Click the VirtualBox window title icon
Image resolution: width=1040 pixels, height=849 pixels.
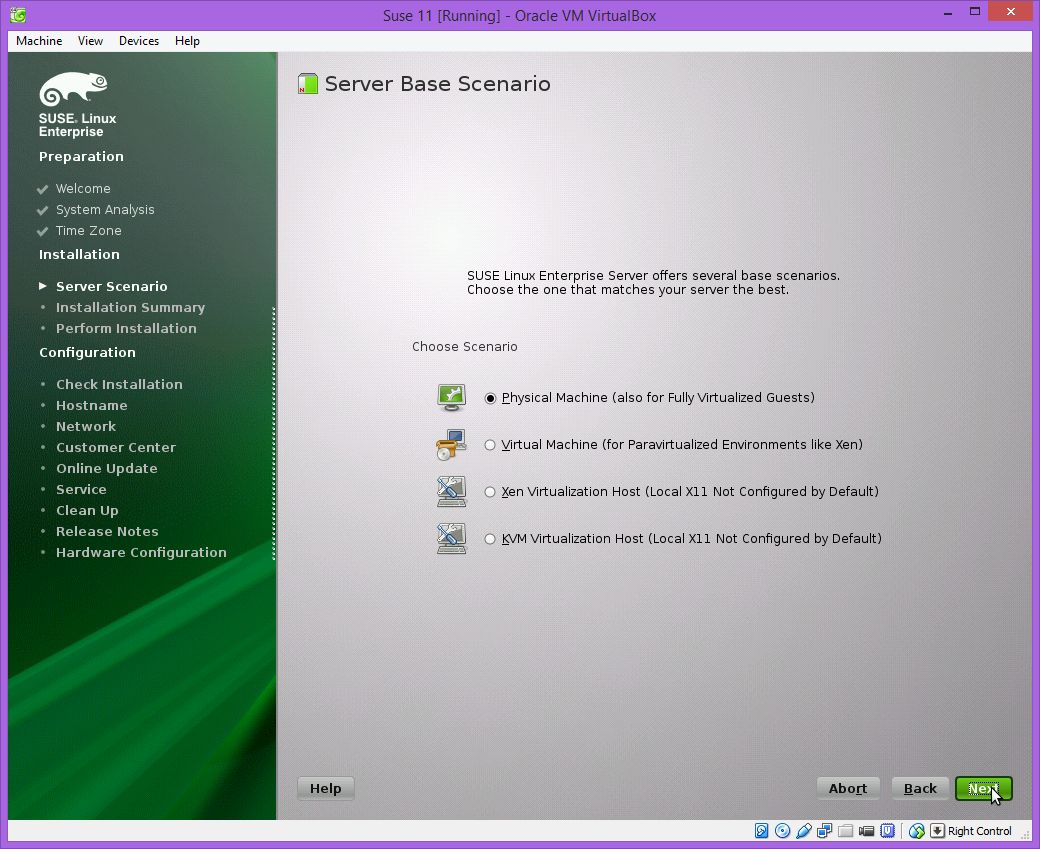[19, 15]
